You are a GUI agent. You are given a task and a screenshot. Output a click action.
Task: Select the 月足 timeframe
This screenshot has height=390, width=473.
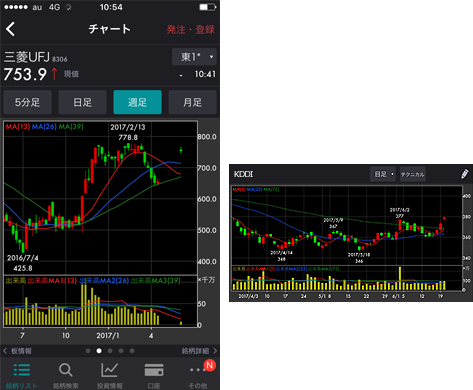coord(192,102)
